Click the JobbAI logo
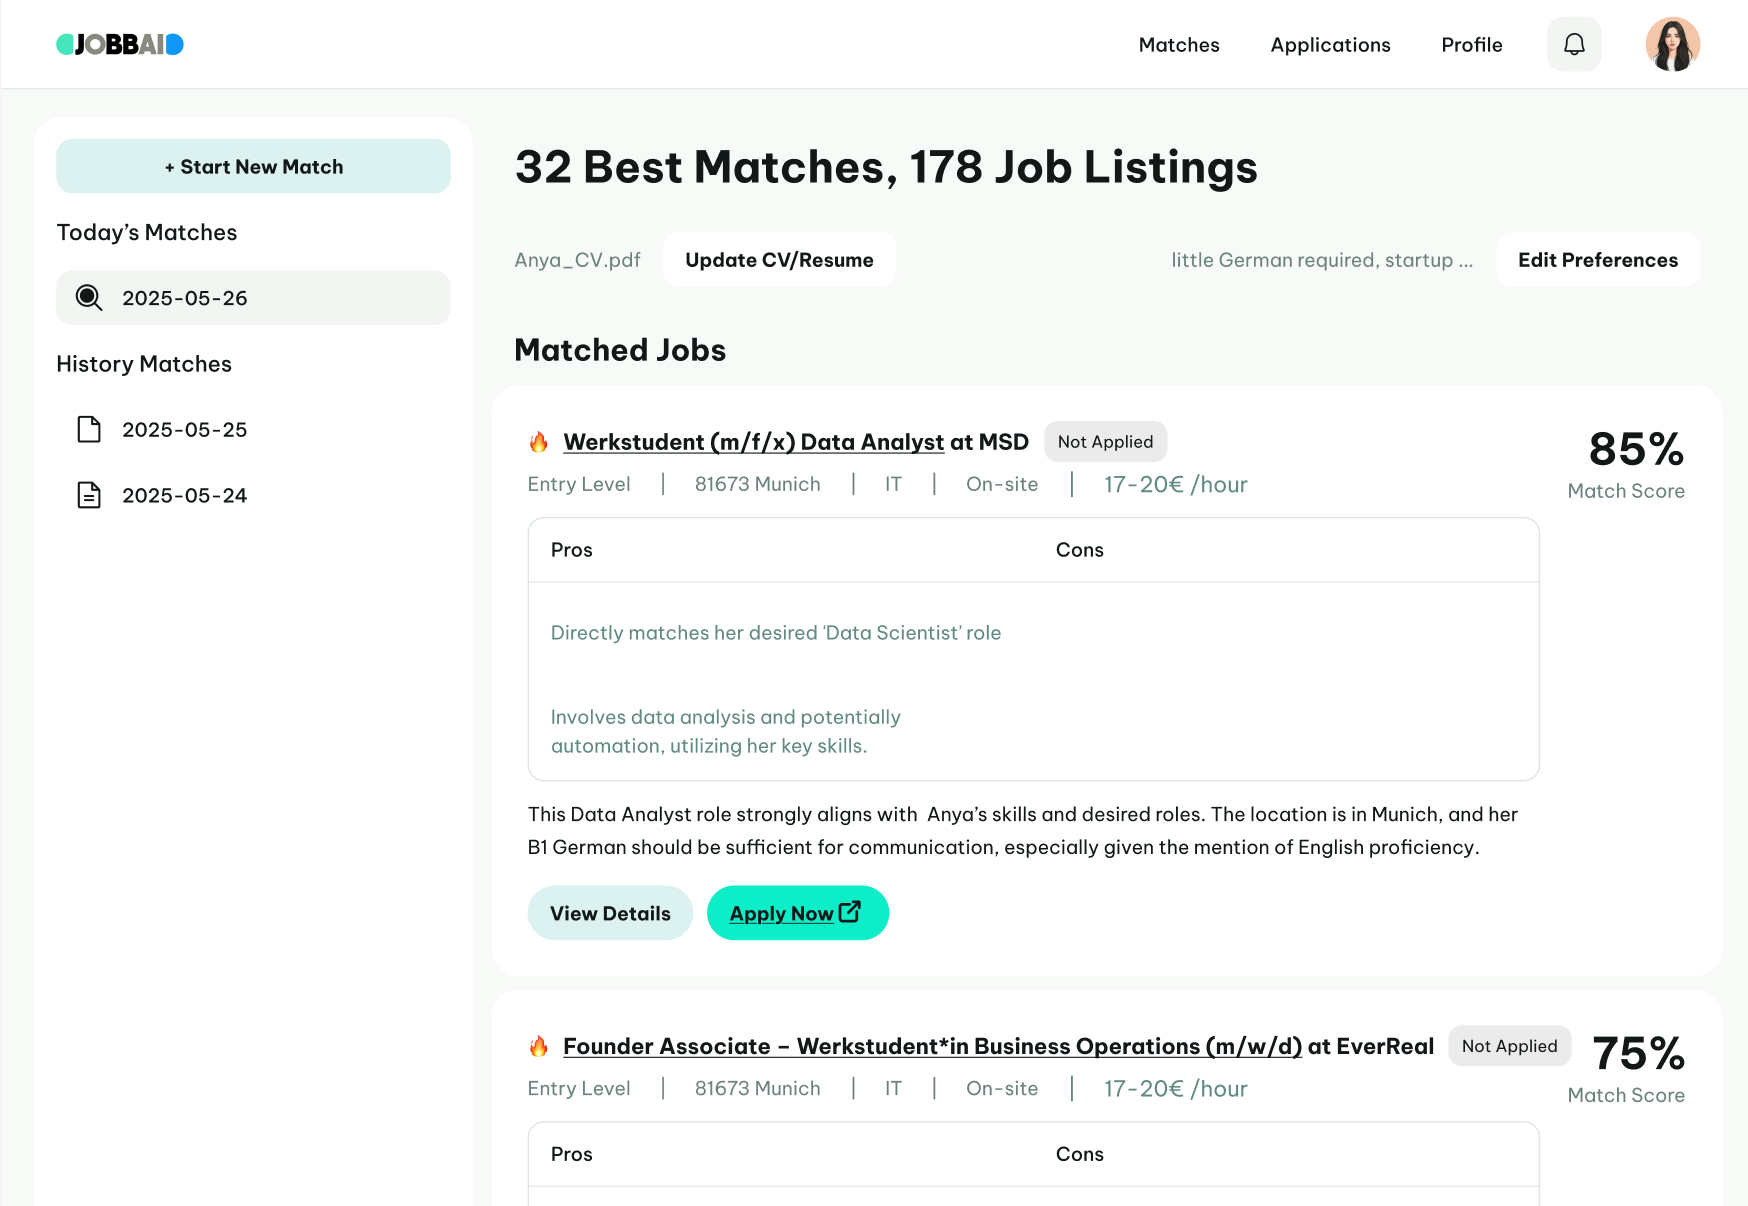The height and width of the screenshot is (1206, 1748). coord(120,44)
